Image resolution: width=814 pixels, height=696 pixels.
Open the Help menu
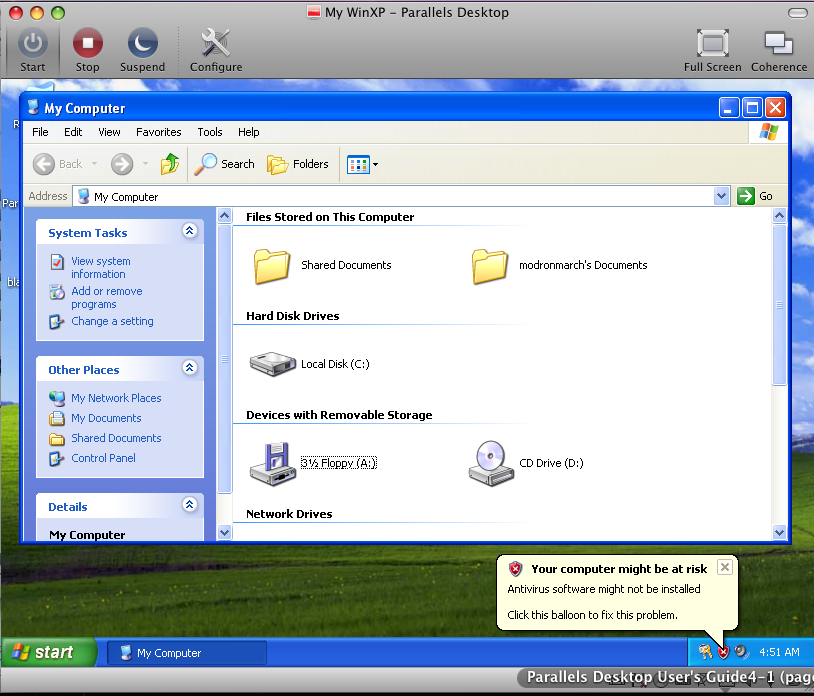[x=248, y=132]
